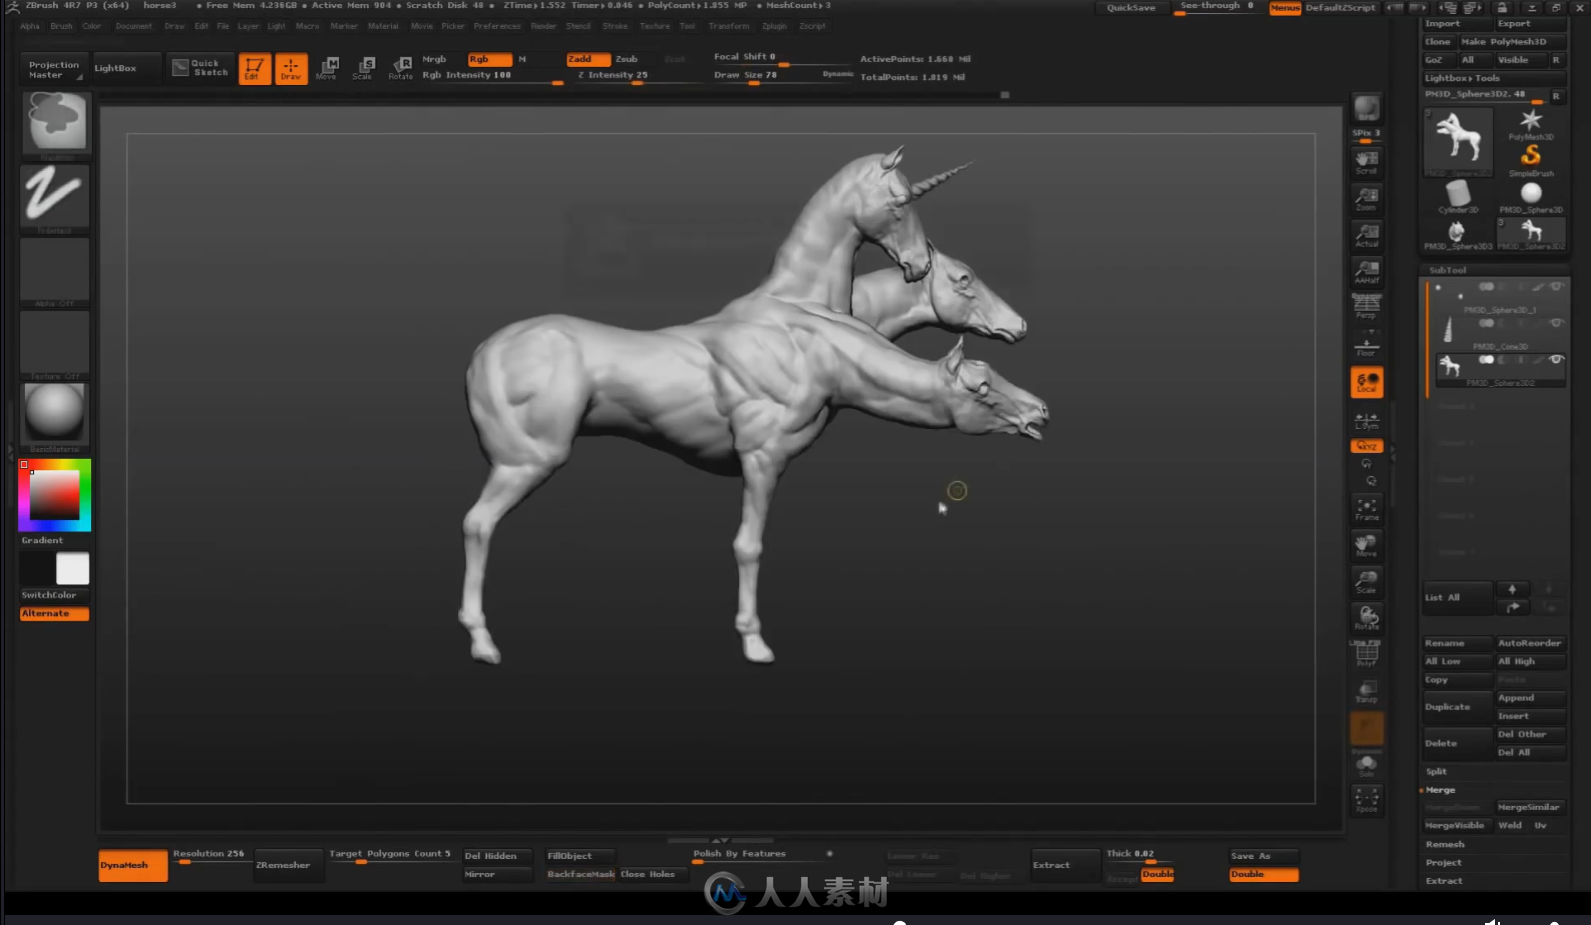Move subtool up with arrow button

point(1512,589)
